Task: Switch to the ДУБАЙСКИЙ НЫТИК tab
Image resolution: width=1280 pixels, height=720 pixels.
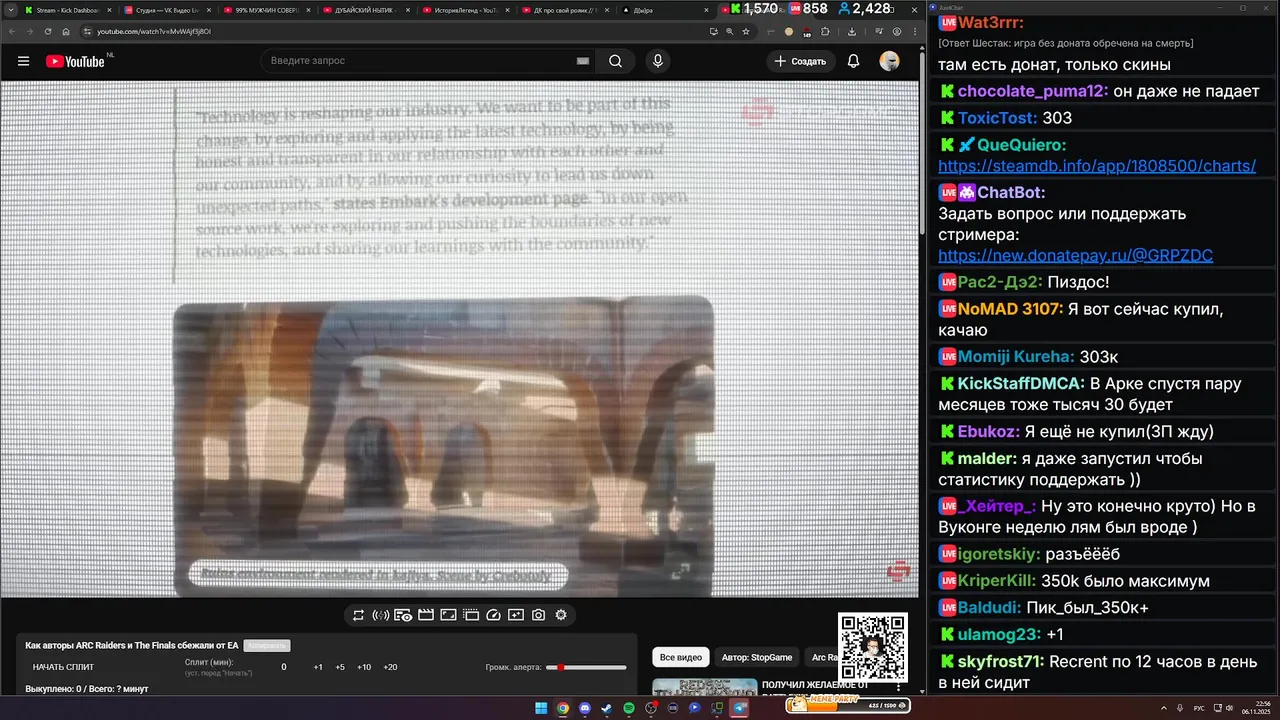Action: (366, 10)
